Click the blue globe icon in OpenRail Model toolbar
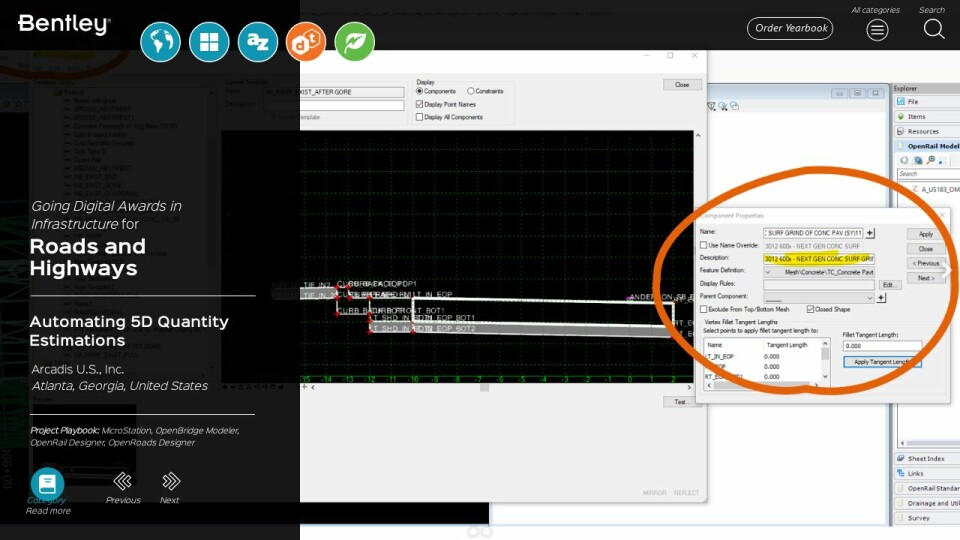The image size is (960, 540). pyautogui.click(x=918, y=160)
